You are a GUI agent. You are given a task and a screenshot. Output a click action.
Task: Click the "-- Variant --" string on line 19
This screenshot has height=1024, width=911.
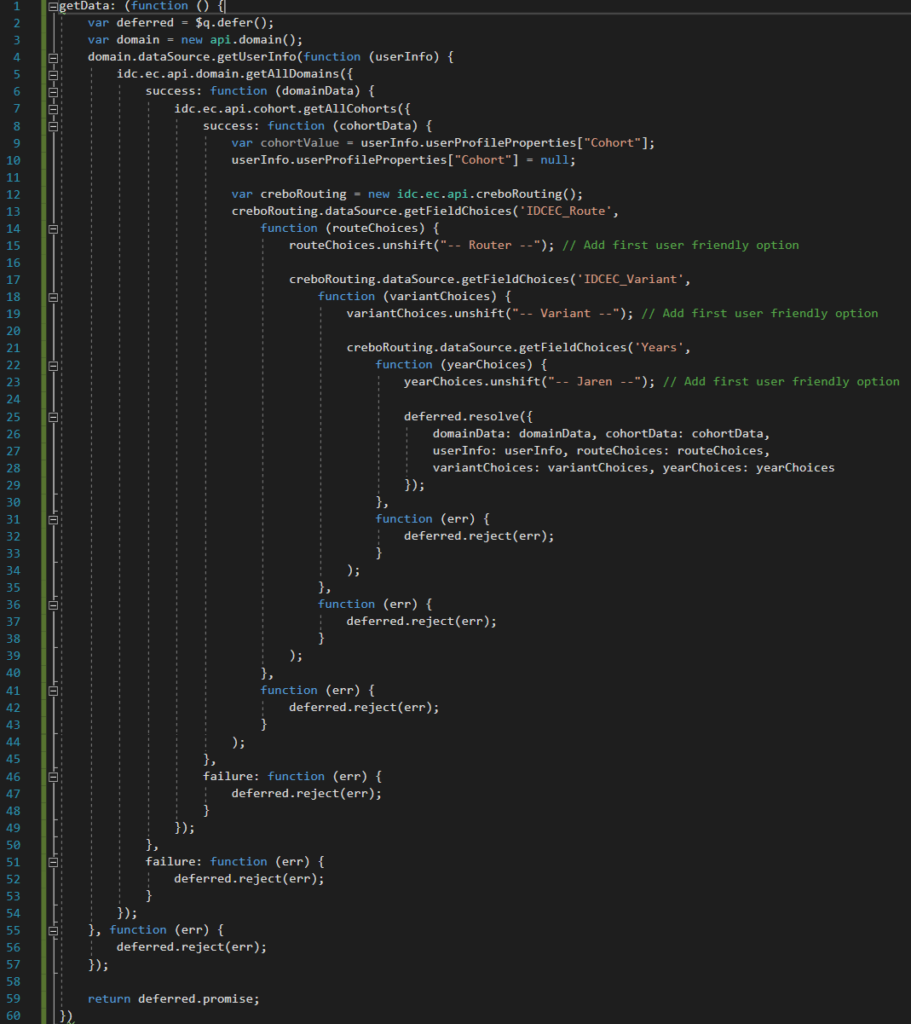(566, 313)
